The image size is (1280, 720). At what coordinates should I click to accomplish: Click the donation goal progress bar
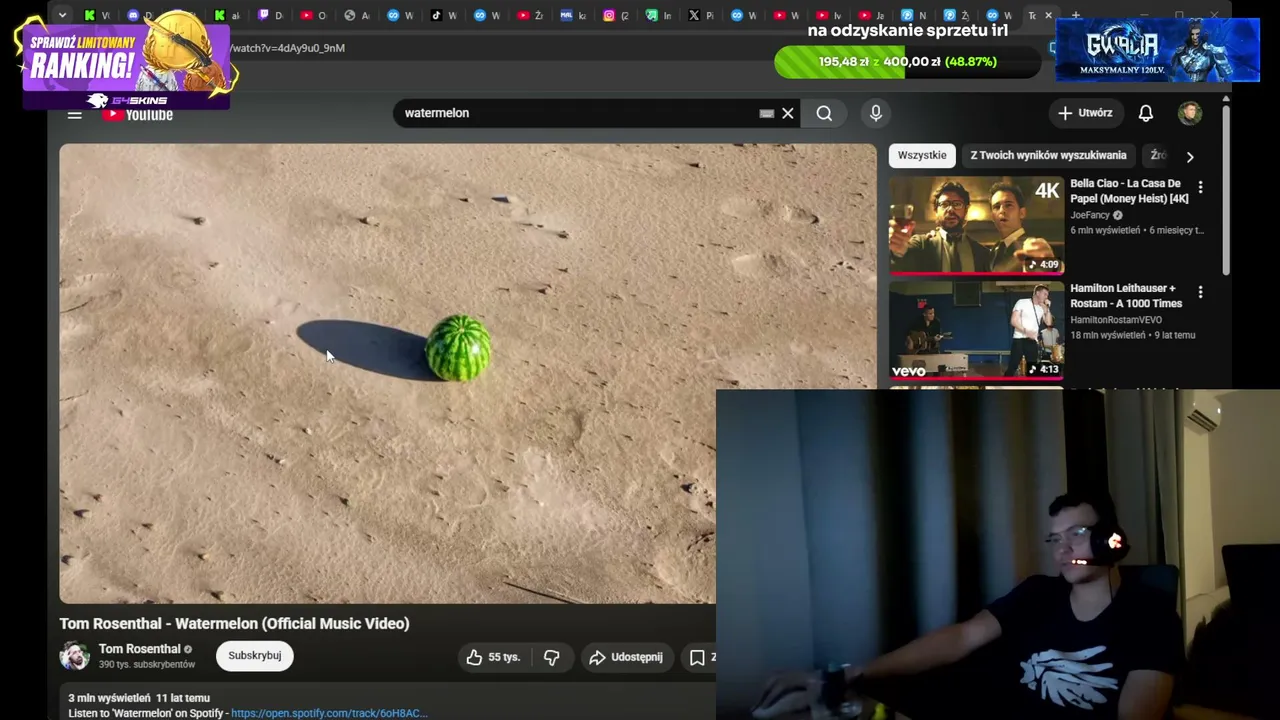[907, 62]
